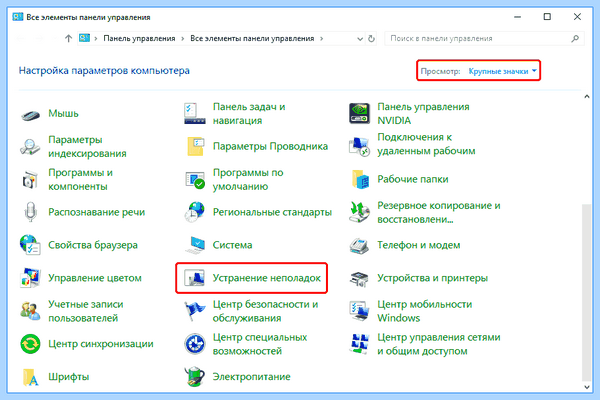Screen dimensions: 600x400
Task: Click the Распознавание речи microphone icon
Action: point(30,212)
